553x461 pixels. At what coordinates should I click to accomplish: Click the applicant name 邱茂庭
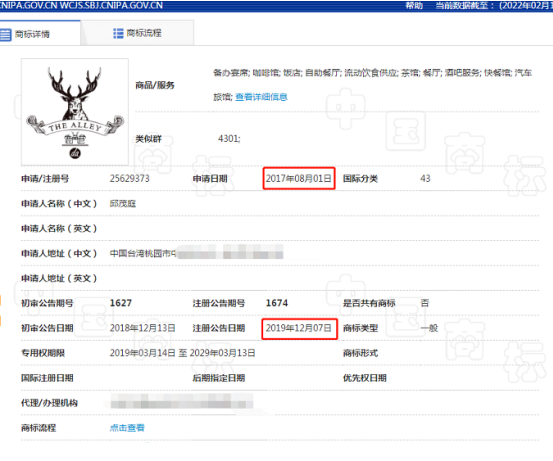123,204
